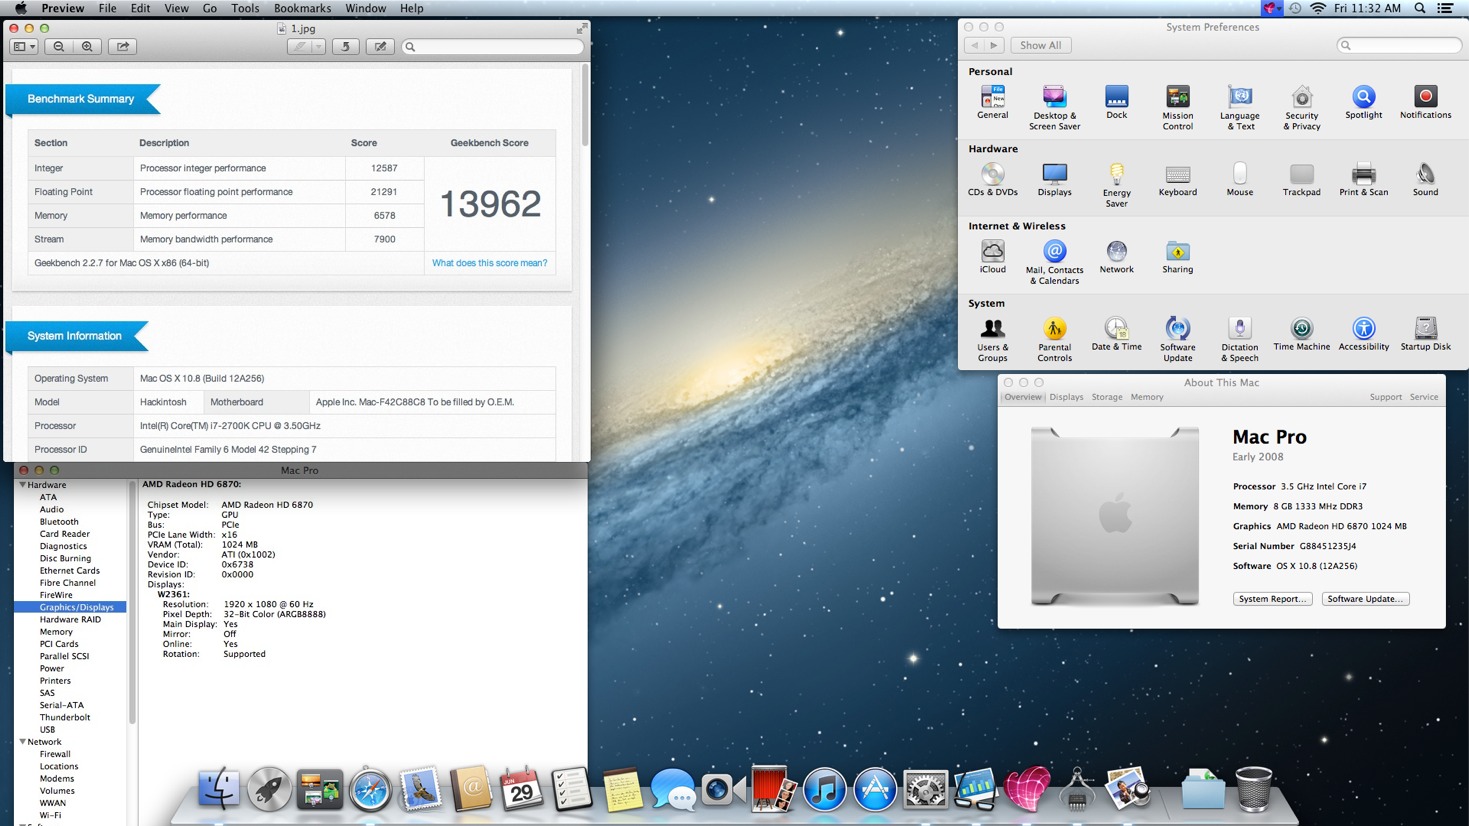The width and height of the screenshot is (1469, 826).
Task: Open Safari from the Dock
Action: [370, 790]
